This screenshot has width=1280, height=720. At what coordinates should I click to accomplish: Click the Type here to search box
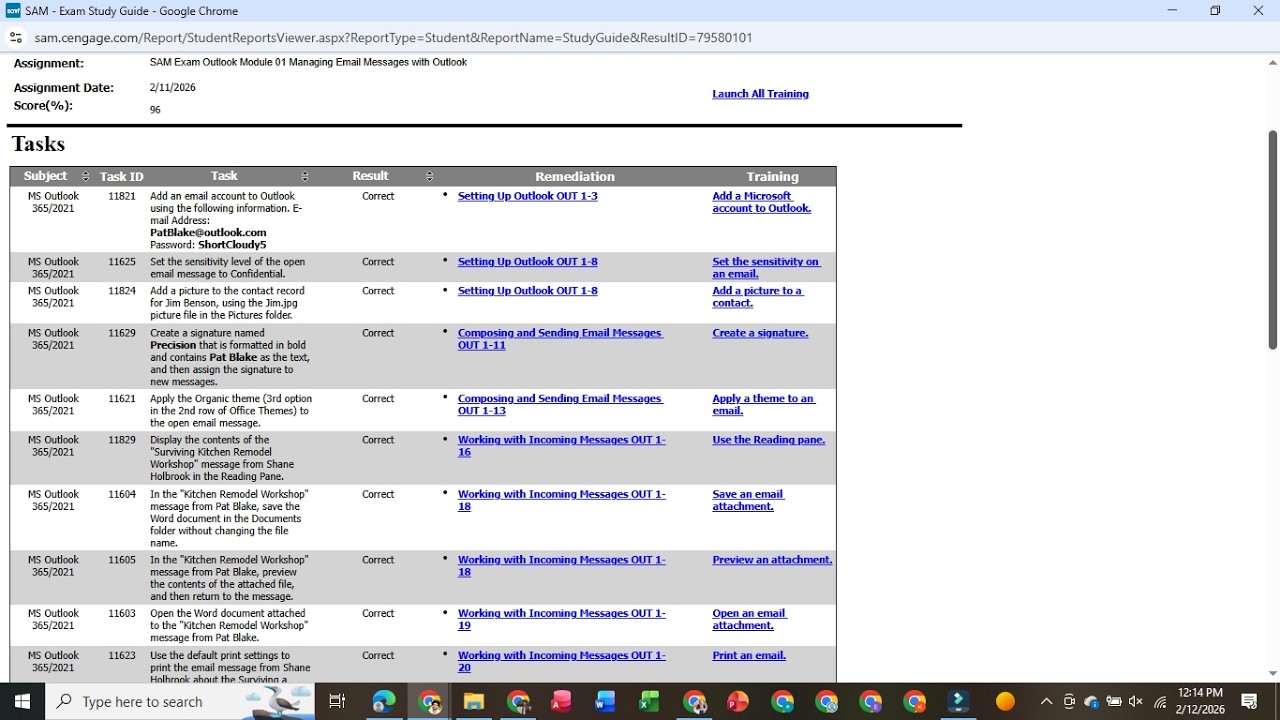(x=180, y=701)
